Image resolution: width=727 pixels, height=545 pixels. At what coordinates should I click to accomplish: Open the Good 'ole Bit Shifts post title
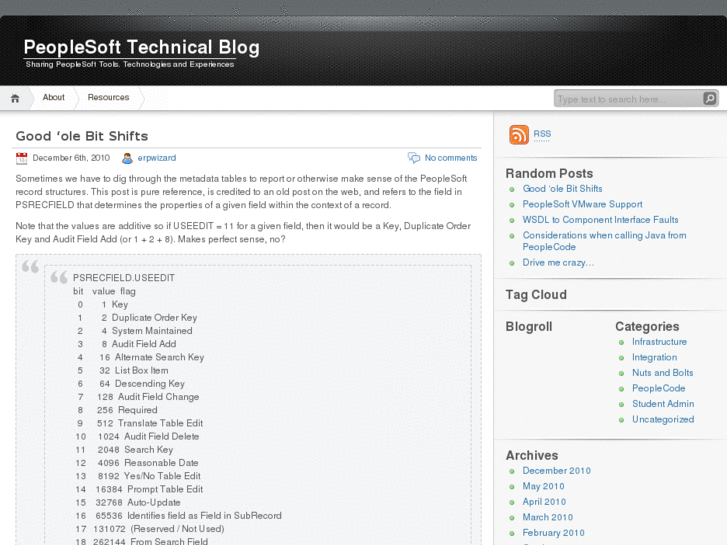click(82, 136)
